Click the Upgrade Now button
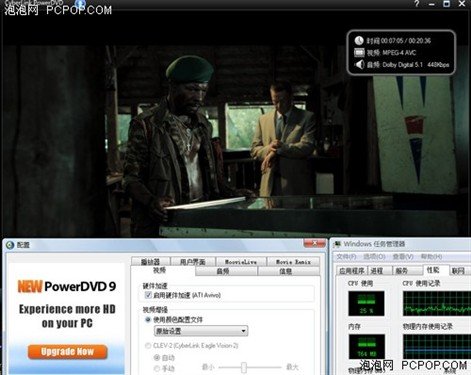 67,352
